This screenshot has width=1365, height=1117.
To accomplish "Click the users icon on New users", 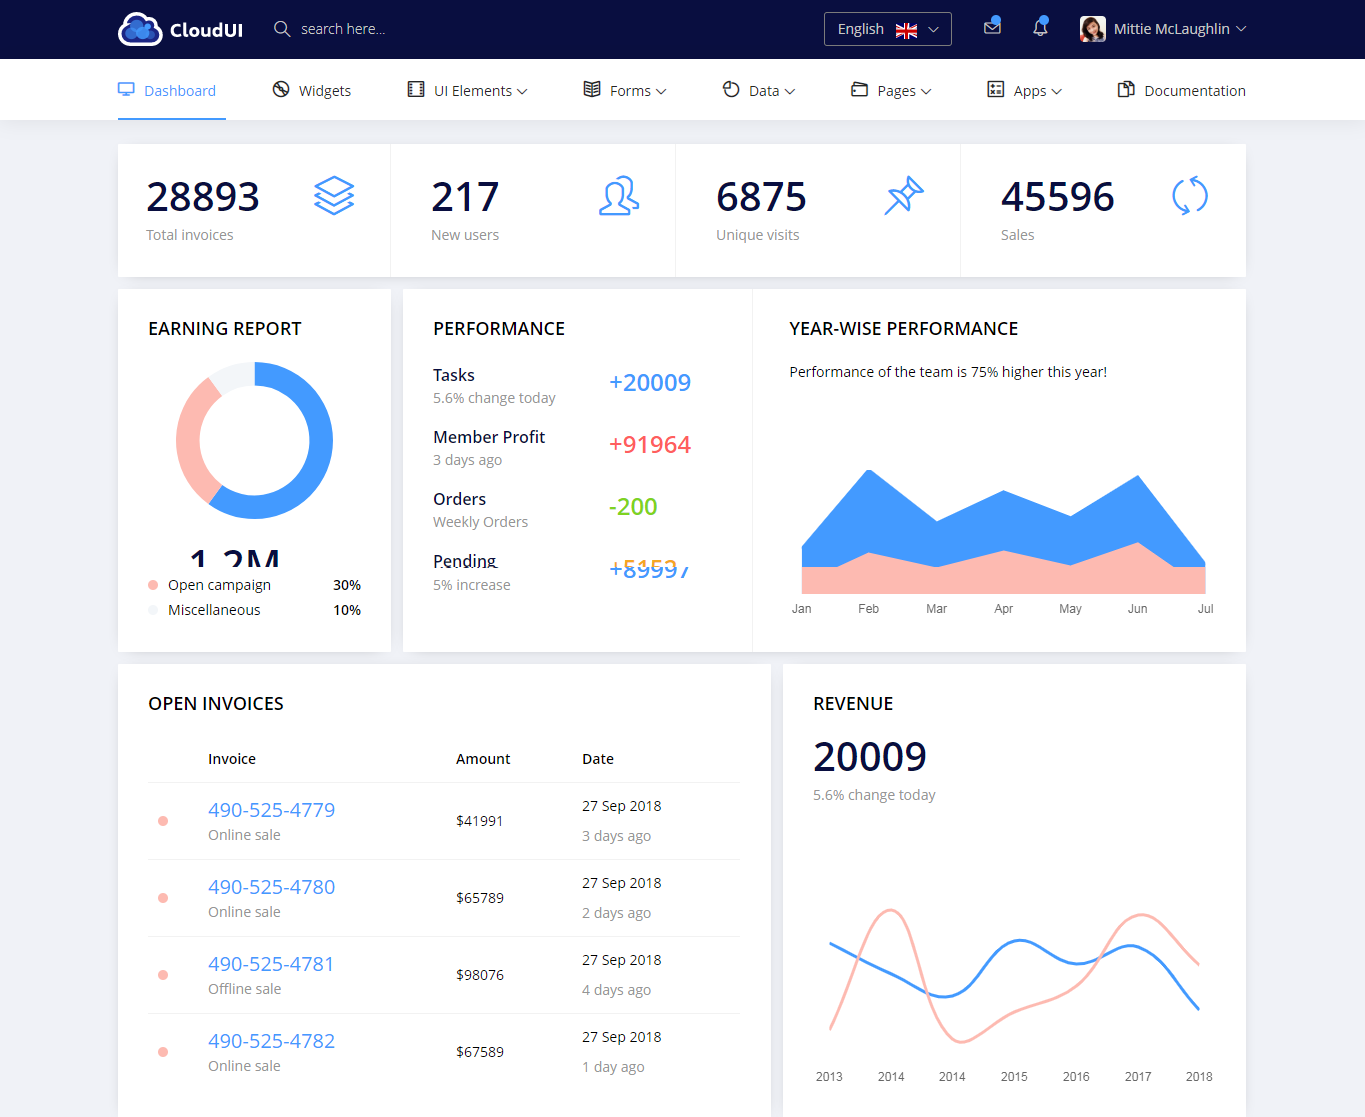I will click(619, 196).
